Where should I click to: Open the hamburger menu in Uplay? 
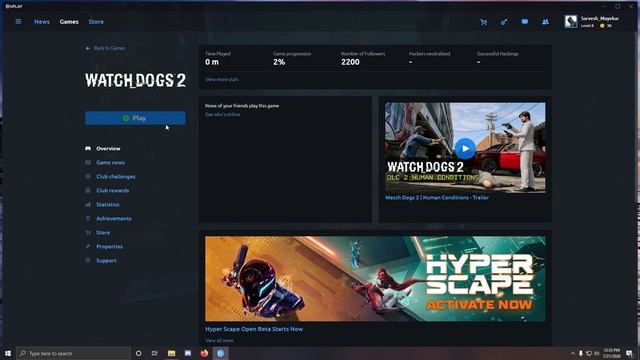coord(18,22)
